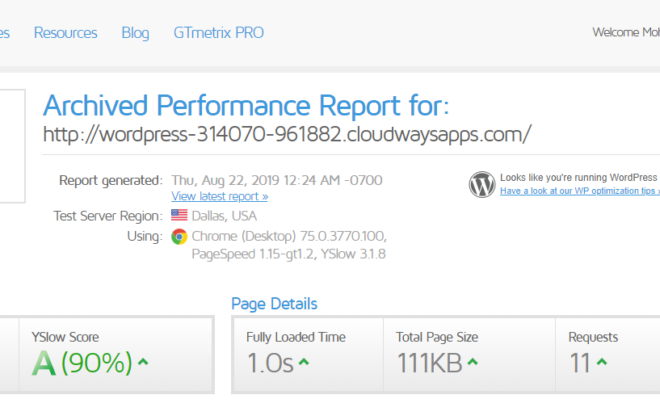
Task: Click the Total Page Size up arrow
Action: [x=473, y=362]
